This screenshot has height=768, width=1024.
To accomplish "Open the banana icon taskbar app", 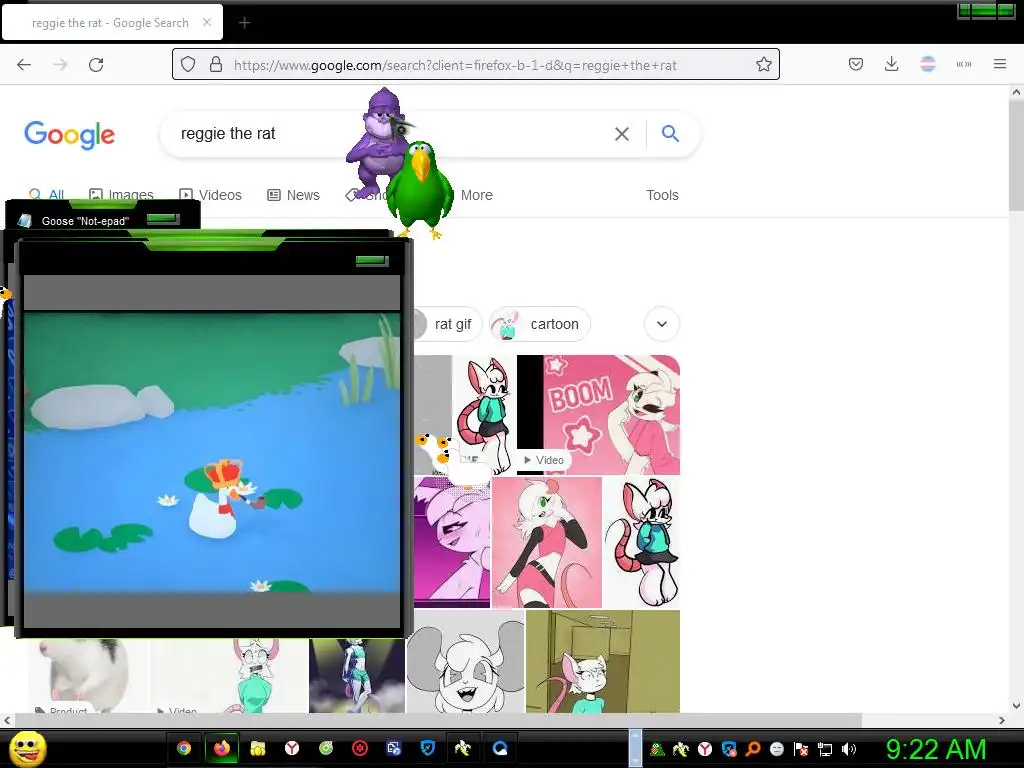I will [462, 748].
